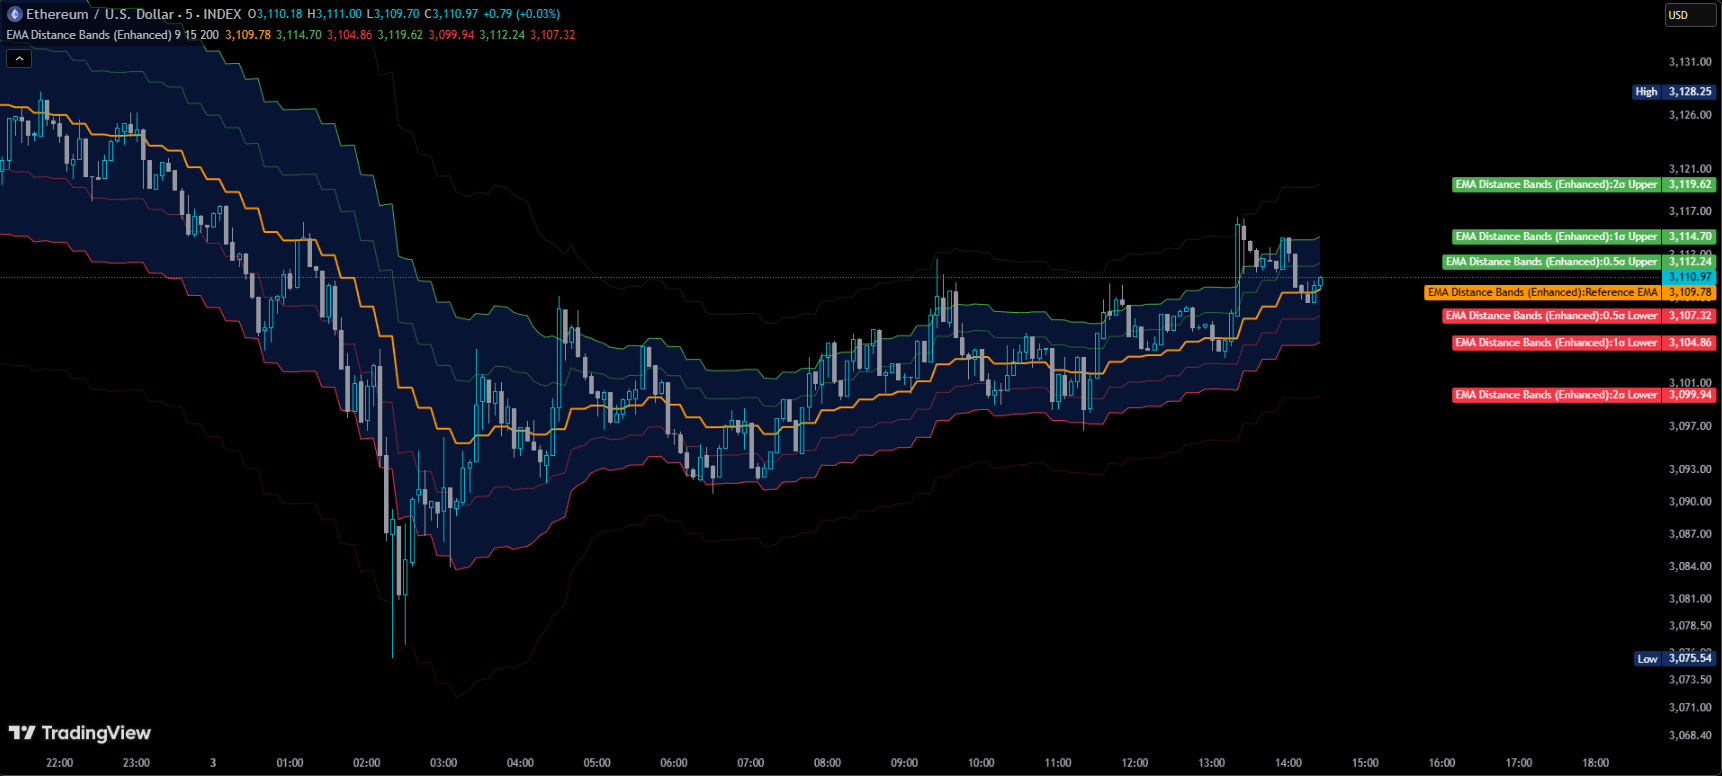Open the USD currency selector
This screenshot has width=1722, height=776.
tap(1689, 15)
